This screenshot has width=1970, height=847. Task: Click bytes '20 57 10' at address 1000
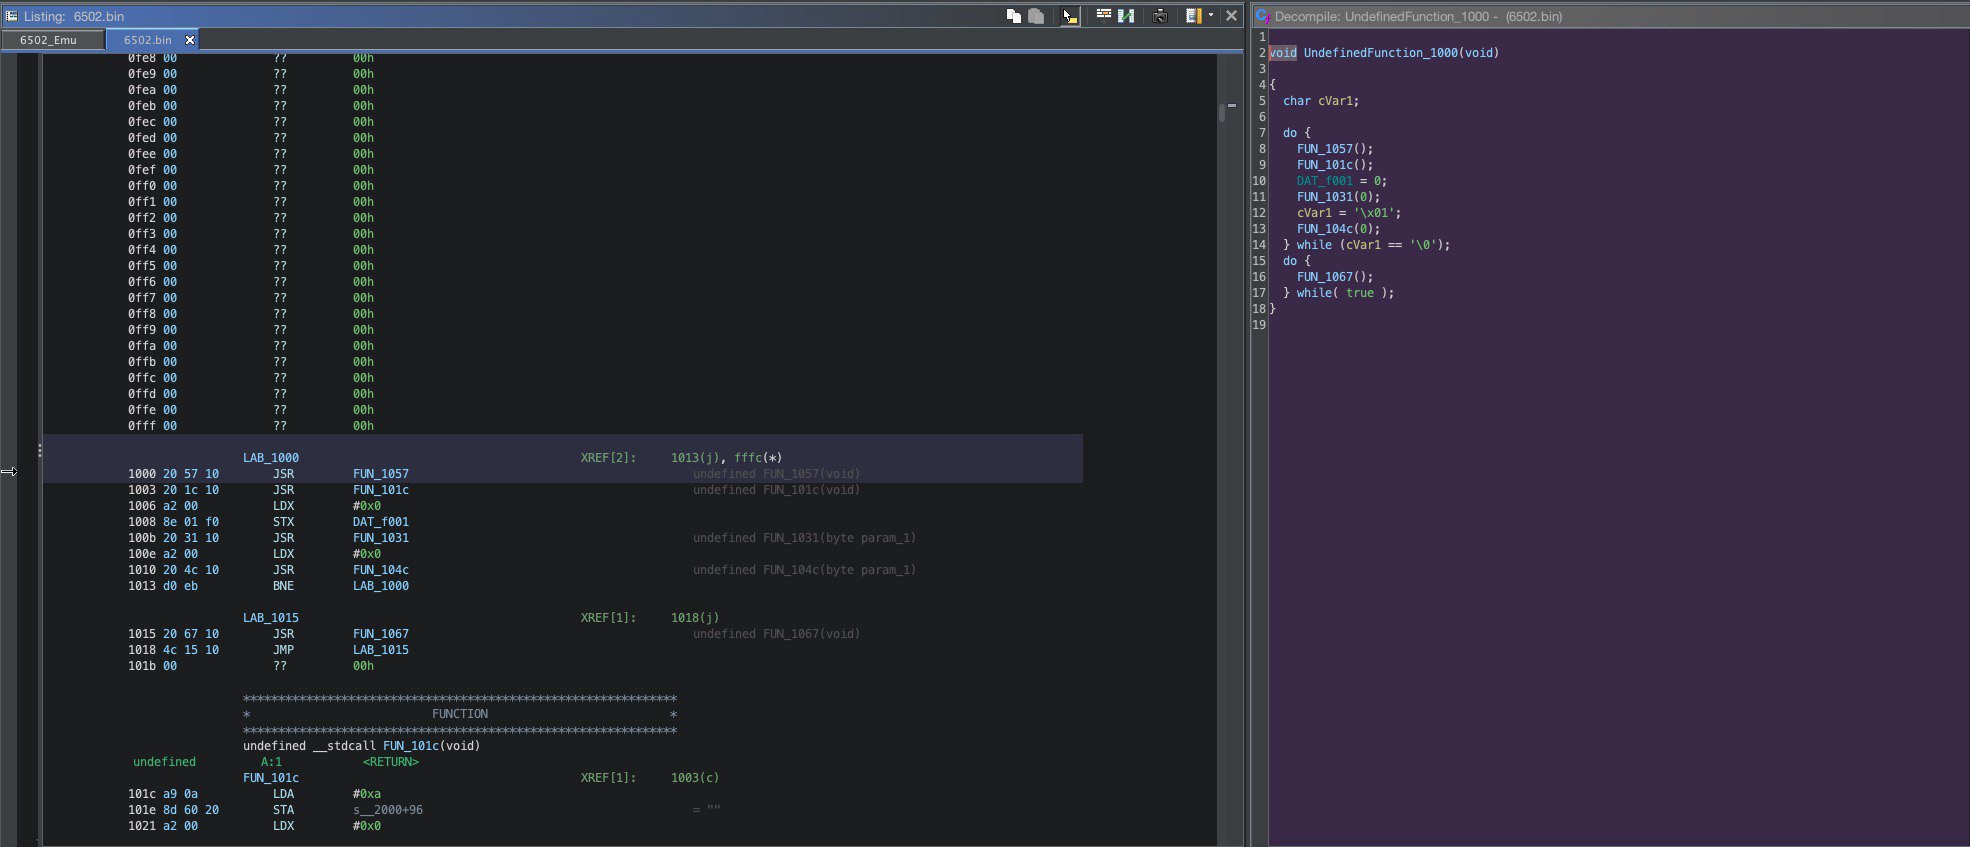coord(191,474)
